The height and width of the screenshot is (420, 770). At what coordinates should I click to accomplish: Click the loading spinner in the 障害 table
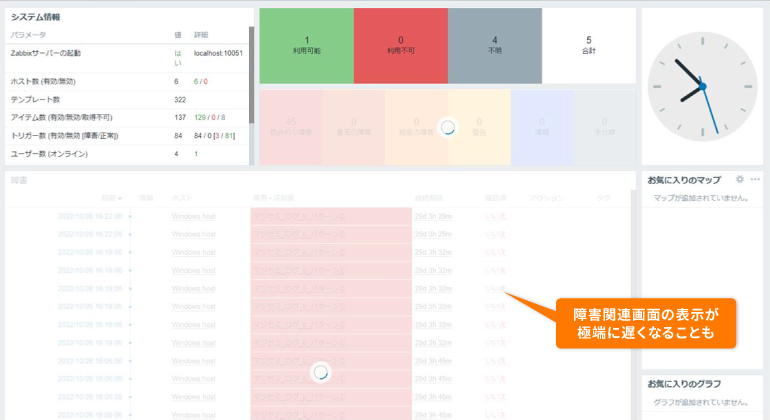(321, 371)
